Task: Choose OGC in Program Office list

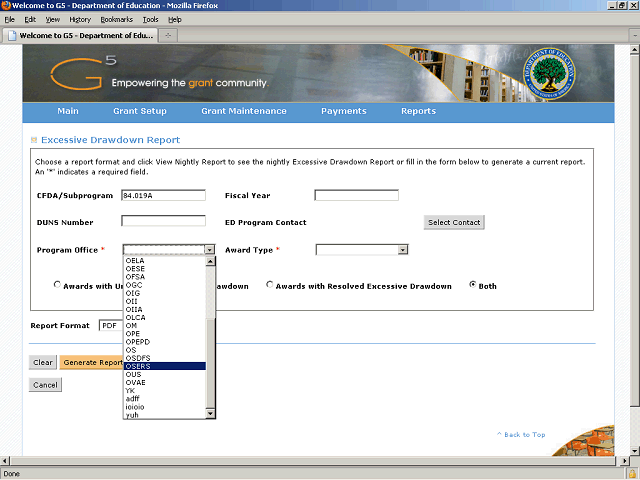Action: tap(165, 285)
